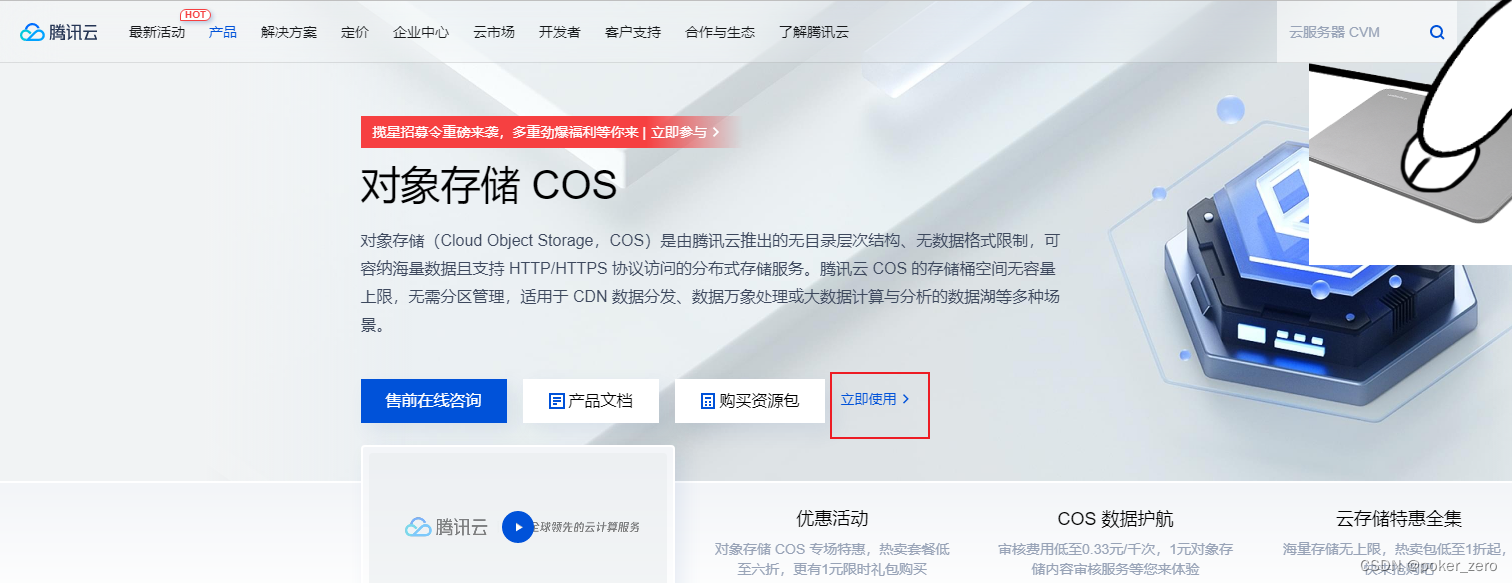This screenshot has height=583, width=1512.
Task: Open the 客户支持 menu
Action: [633, 32]
